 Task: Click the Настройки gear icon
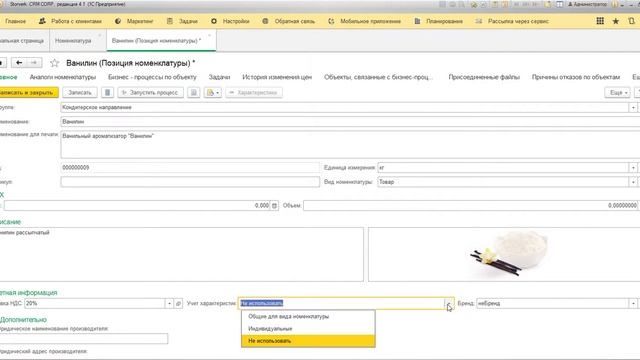(214, 21)
